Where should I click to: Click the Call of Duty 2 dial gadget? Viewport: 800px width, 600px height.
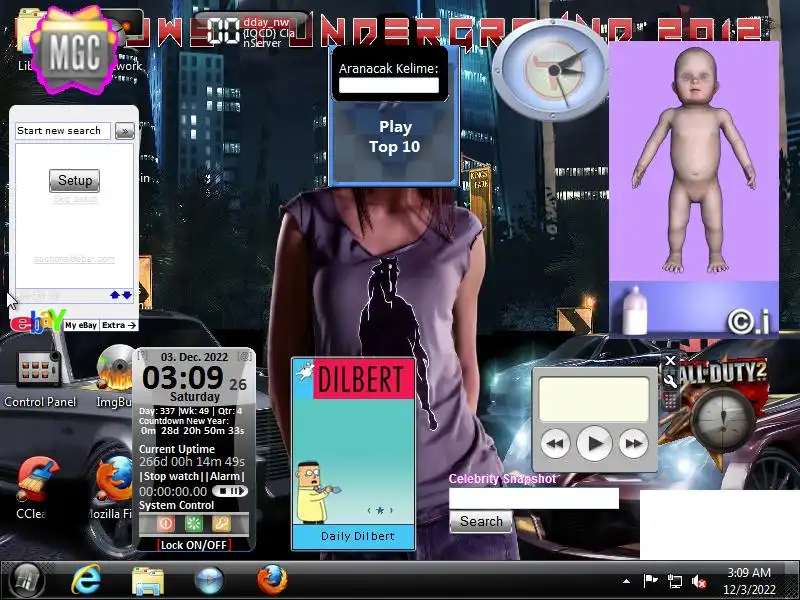coord(722,418)
